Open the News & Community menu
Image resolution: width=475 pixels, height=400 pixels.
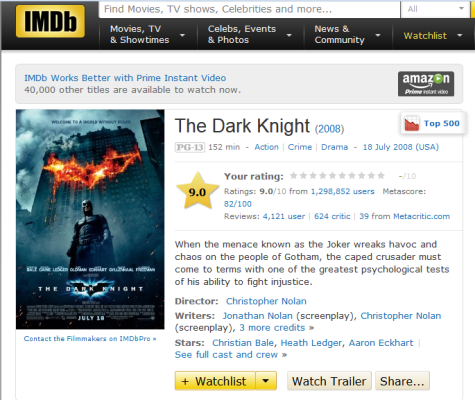tap(348, 34)
